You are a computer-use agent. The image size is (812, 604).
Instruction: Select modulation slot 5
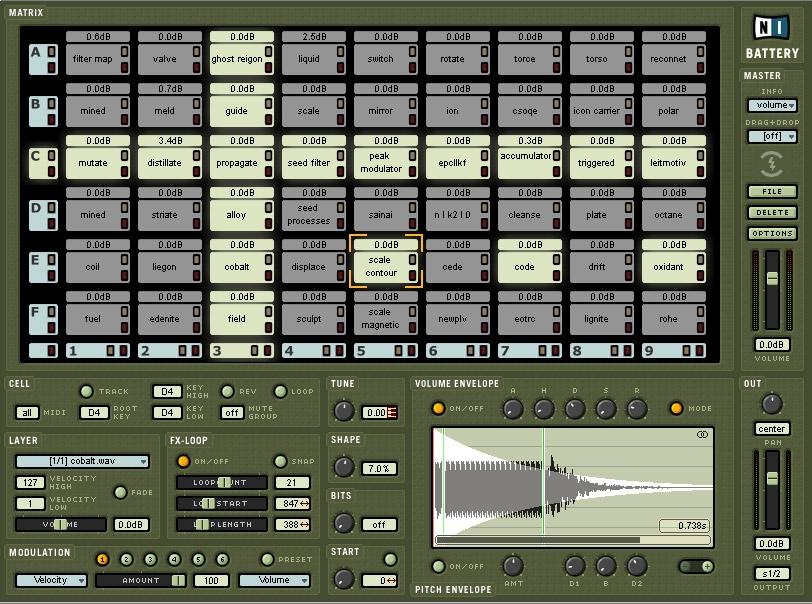(198, 559)
